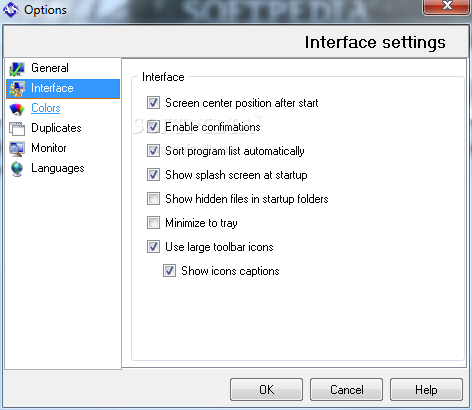Select Duplicates in the options list
Screen dimensions: 472x410
click(x=56, y=128)
